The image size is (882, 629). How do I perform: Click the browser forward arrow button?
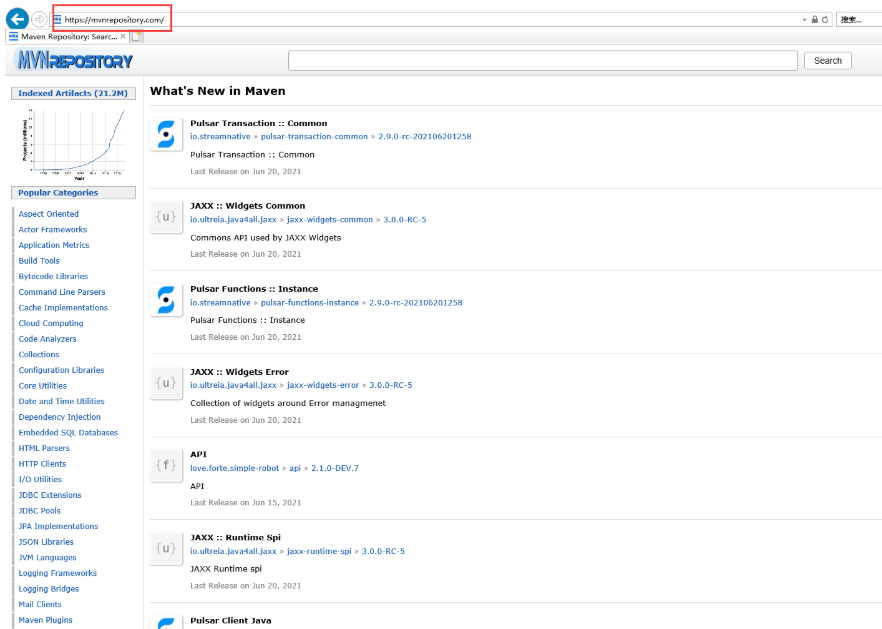pos(39,20)
